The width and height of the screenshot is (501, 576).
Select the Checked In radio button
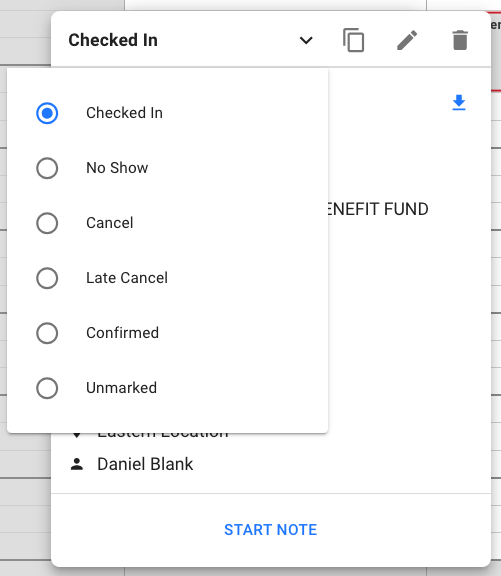[47, 113]
